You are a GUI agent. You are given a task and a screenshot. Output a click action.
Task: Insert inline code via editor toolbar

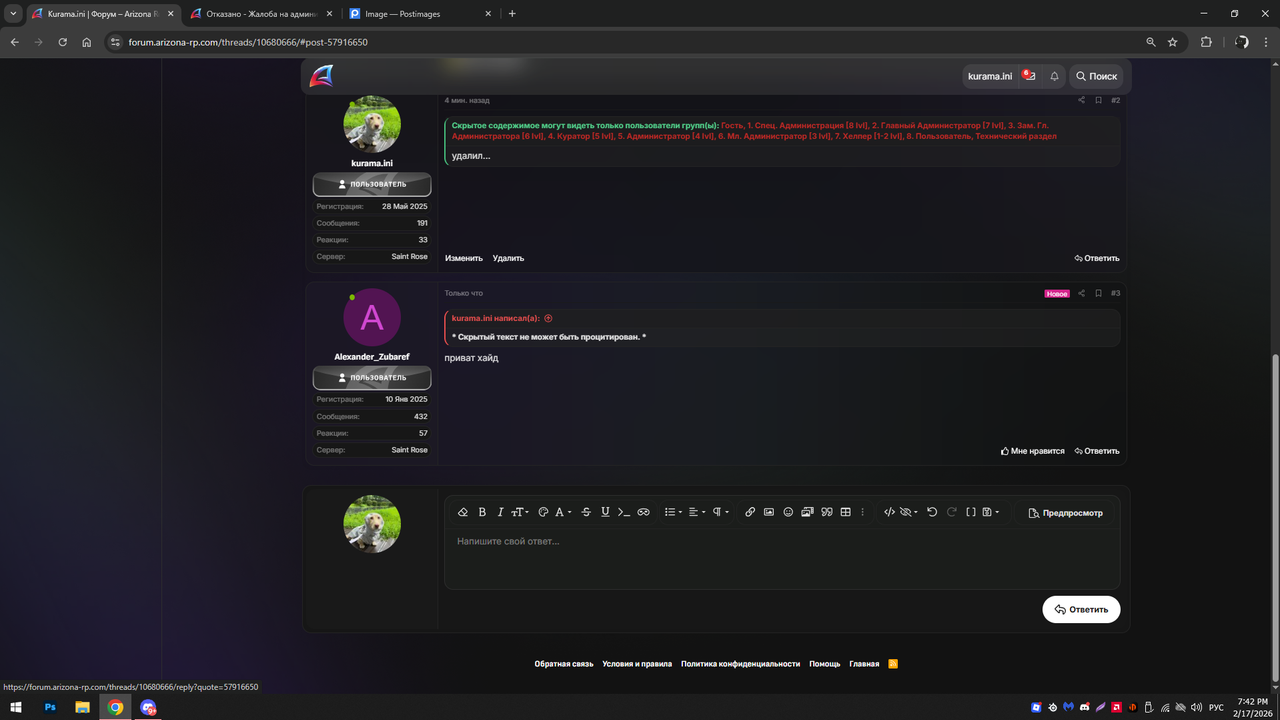[x=624, y=512]
